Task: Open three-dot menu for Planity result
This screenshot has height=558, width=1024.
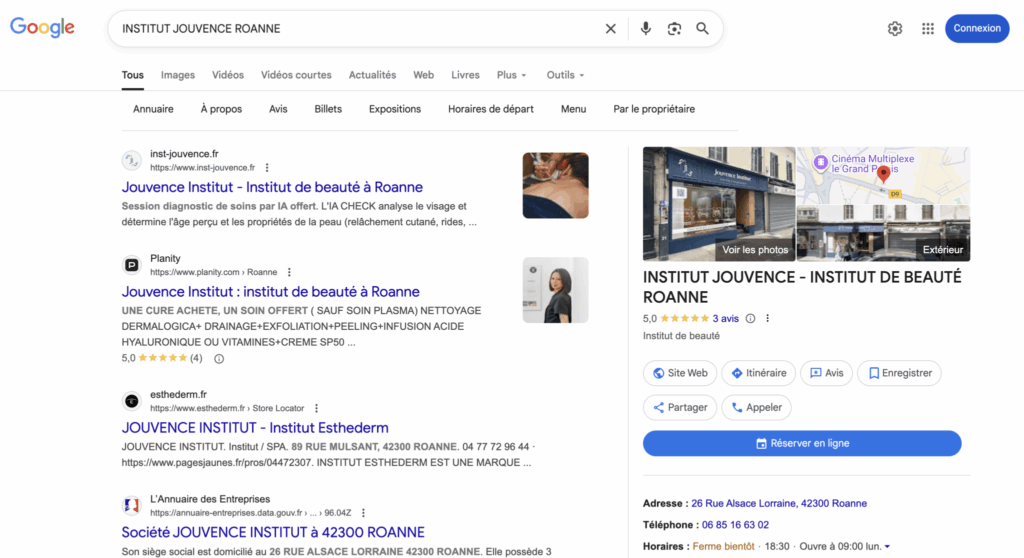Action: 289,272
